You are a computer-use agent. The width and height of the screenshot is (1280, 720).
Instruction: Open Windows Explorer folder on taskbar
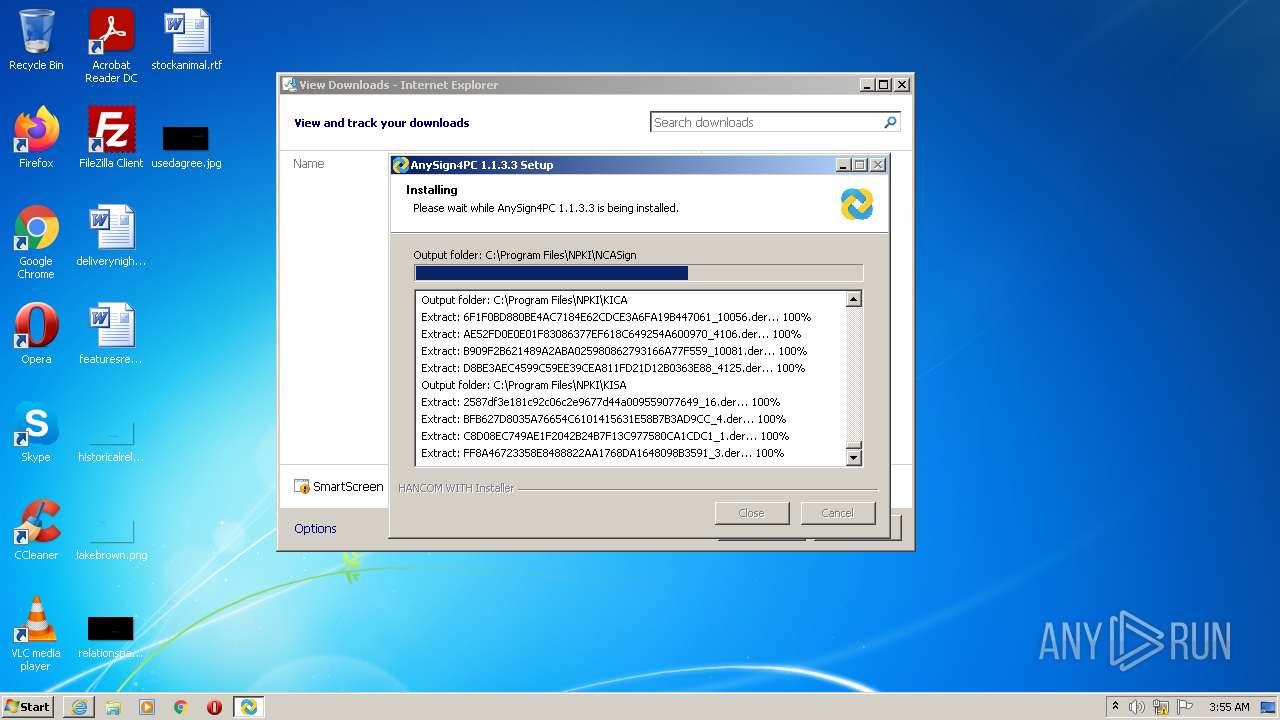113,707
